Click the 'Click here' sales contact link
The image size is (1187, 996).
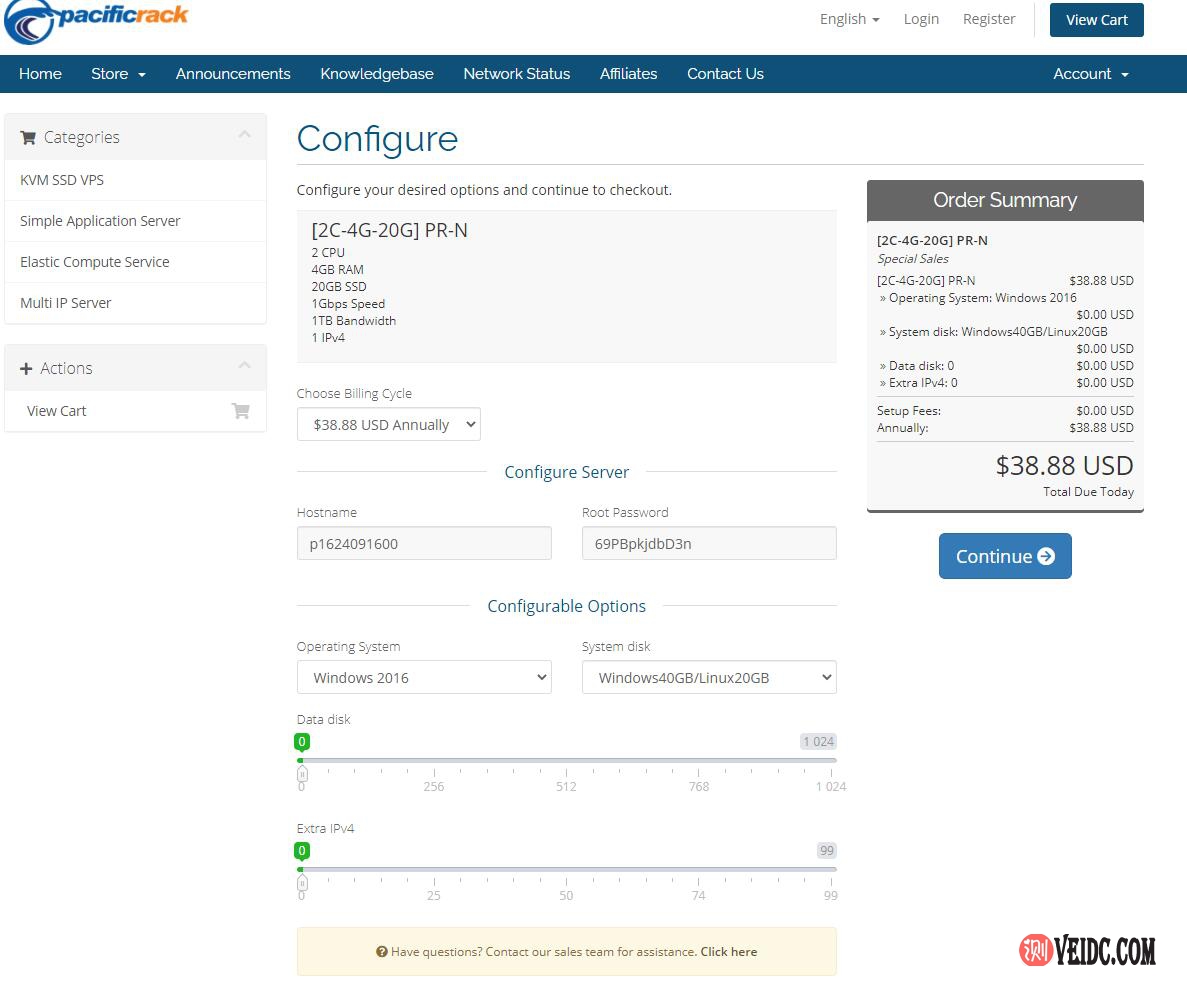click(728, 952)
